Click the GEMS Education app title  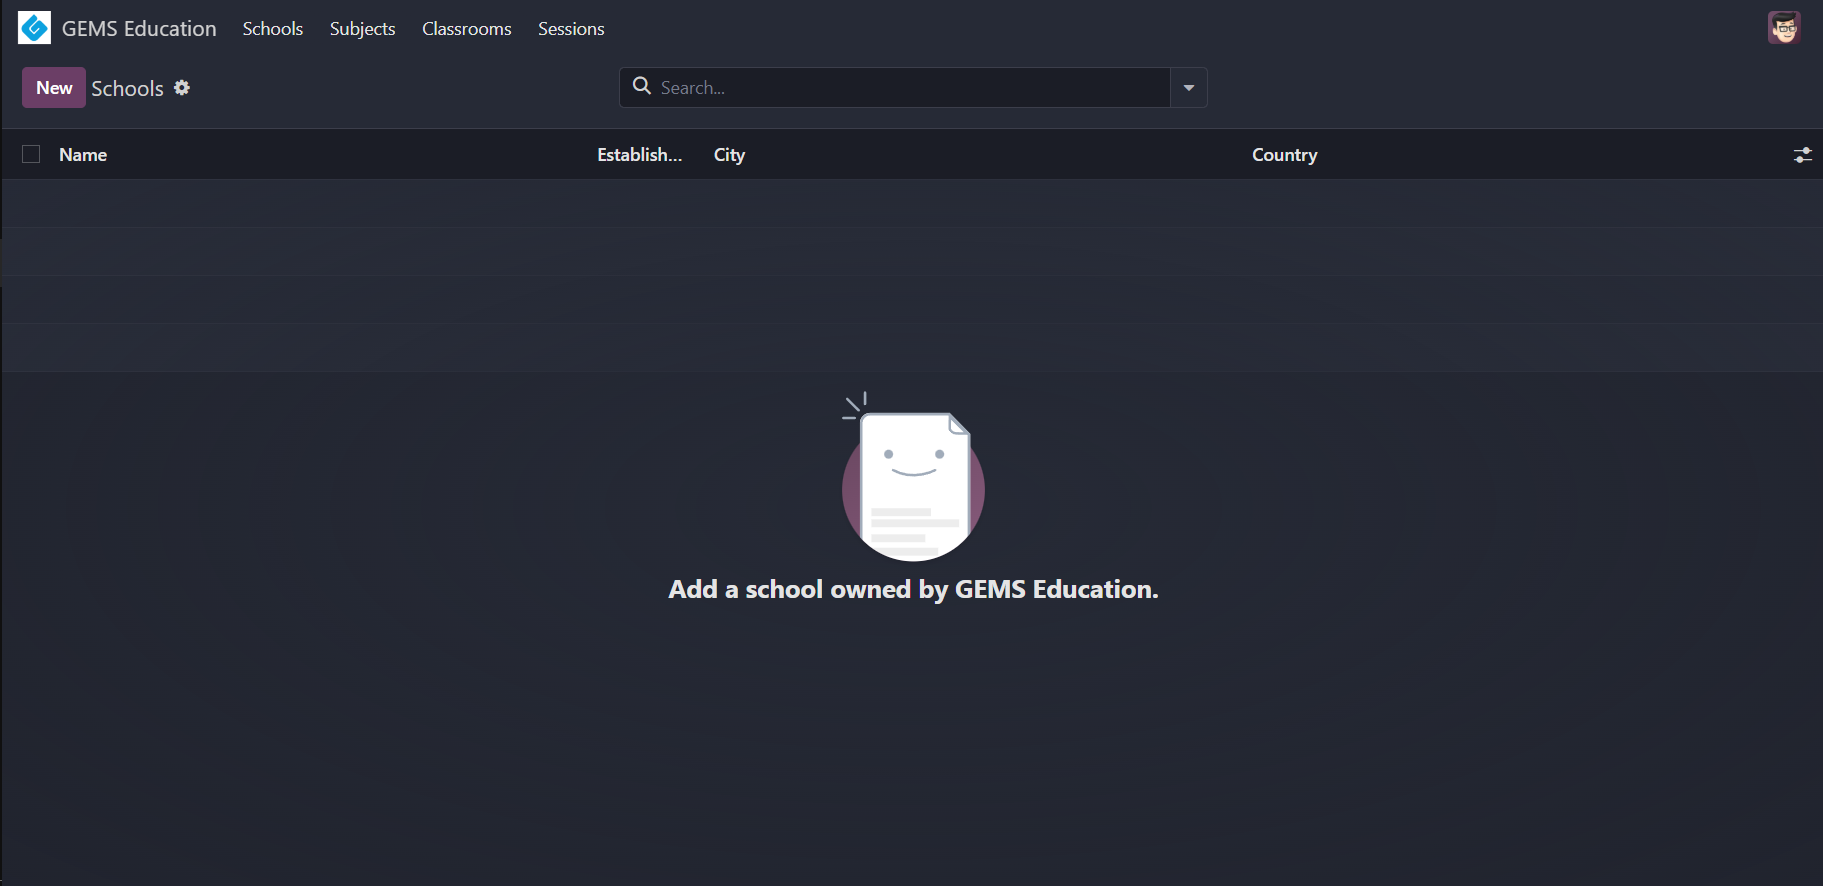[139, 29]
